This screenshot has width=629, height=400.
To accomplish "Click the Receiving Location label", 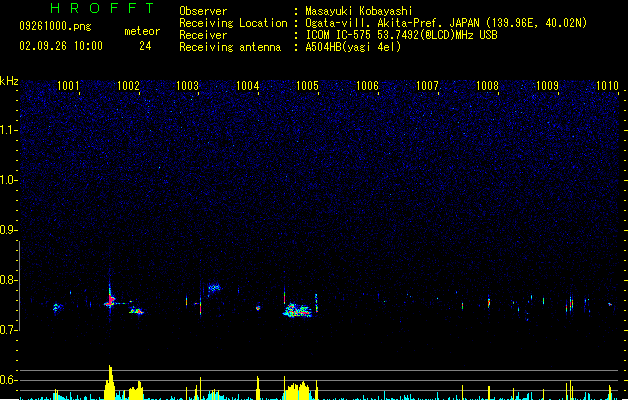I will (233, 23).
